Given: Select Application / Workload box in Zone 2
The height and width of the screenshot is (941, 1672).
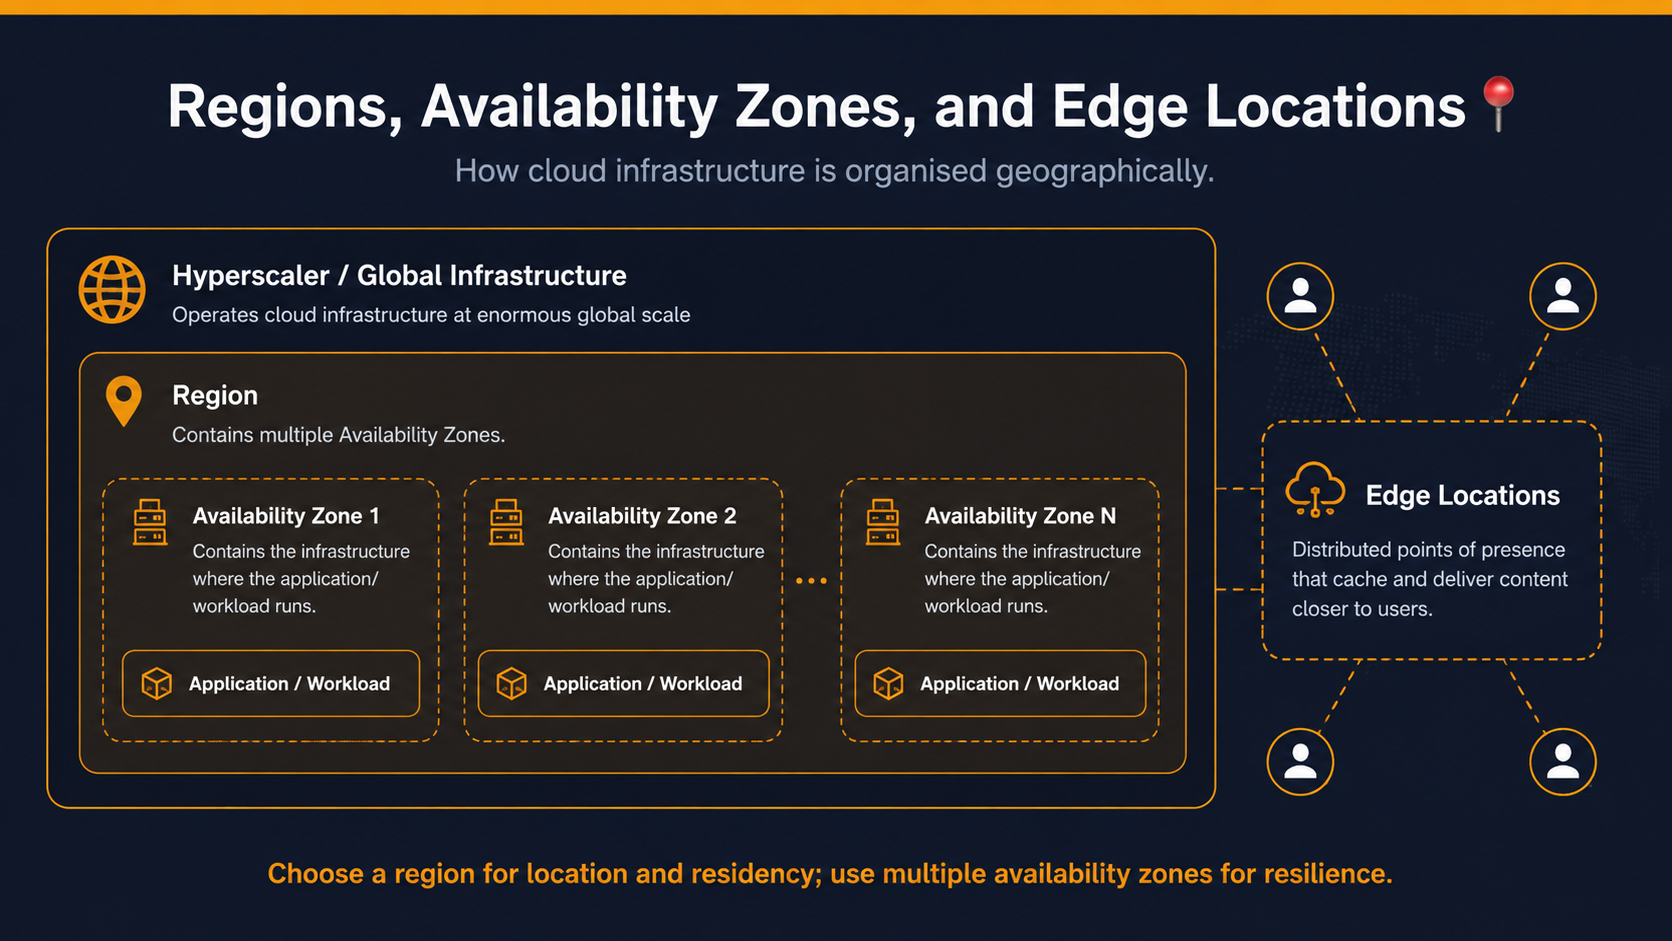Looking at the screenshot, I should 624,684.
